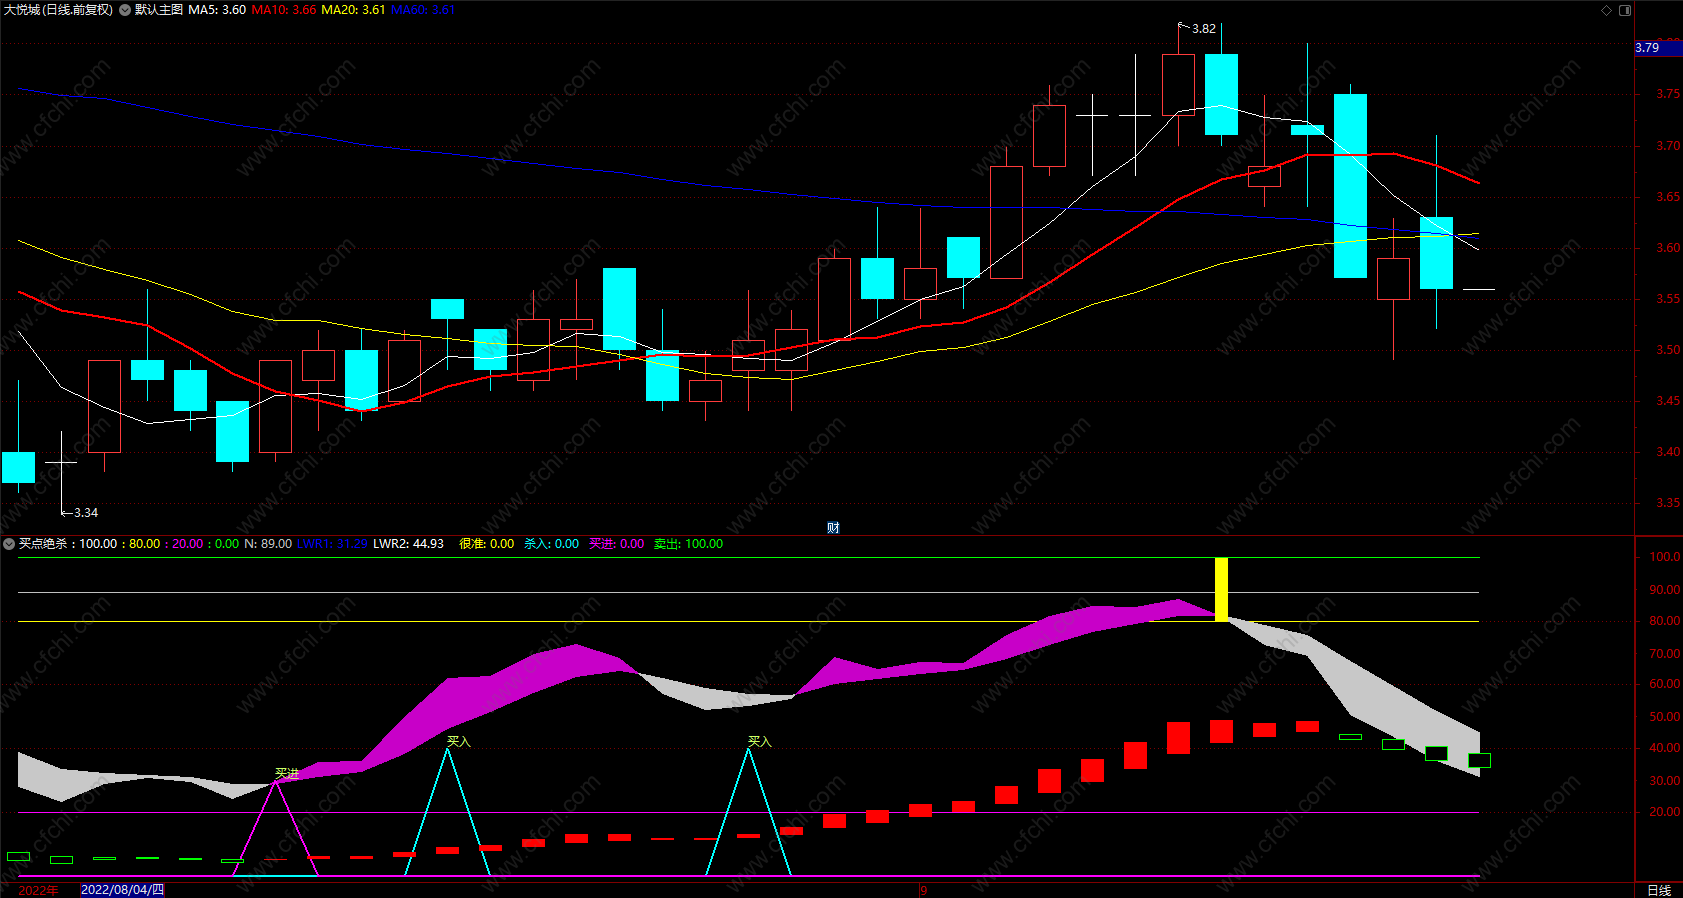1683x898 pixels.
Task: Open the main chart indicator dropdown arrow
Action: (125, 10)
